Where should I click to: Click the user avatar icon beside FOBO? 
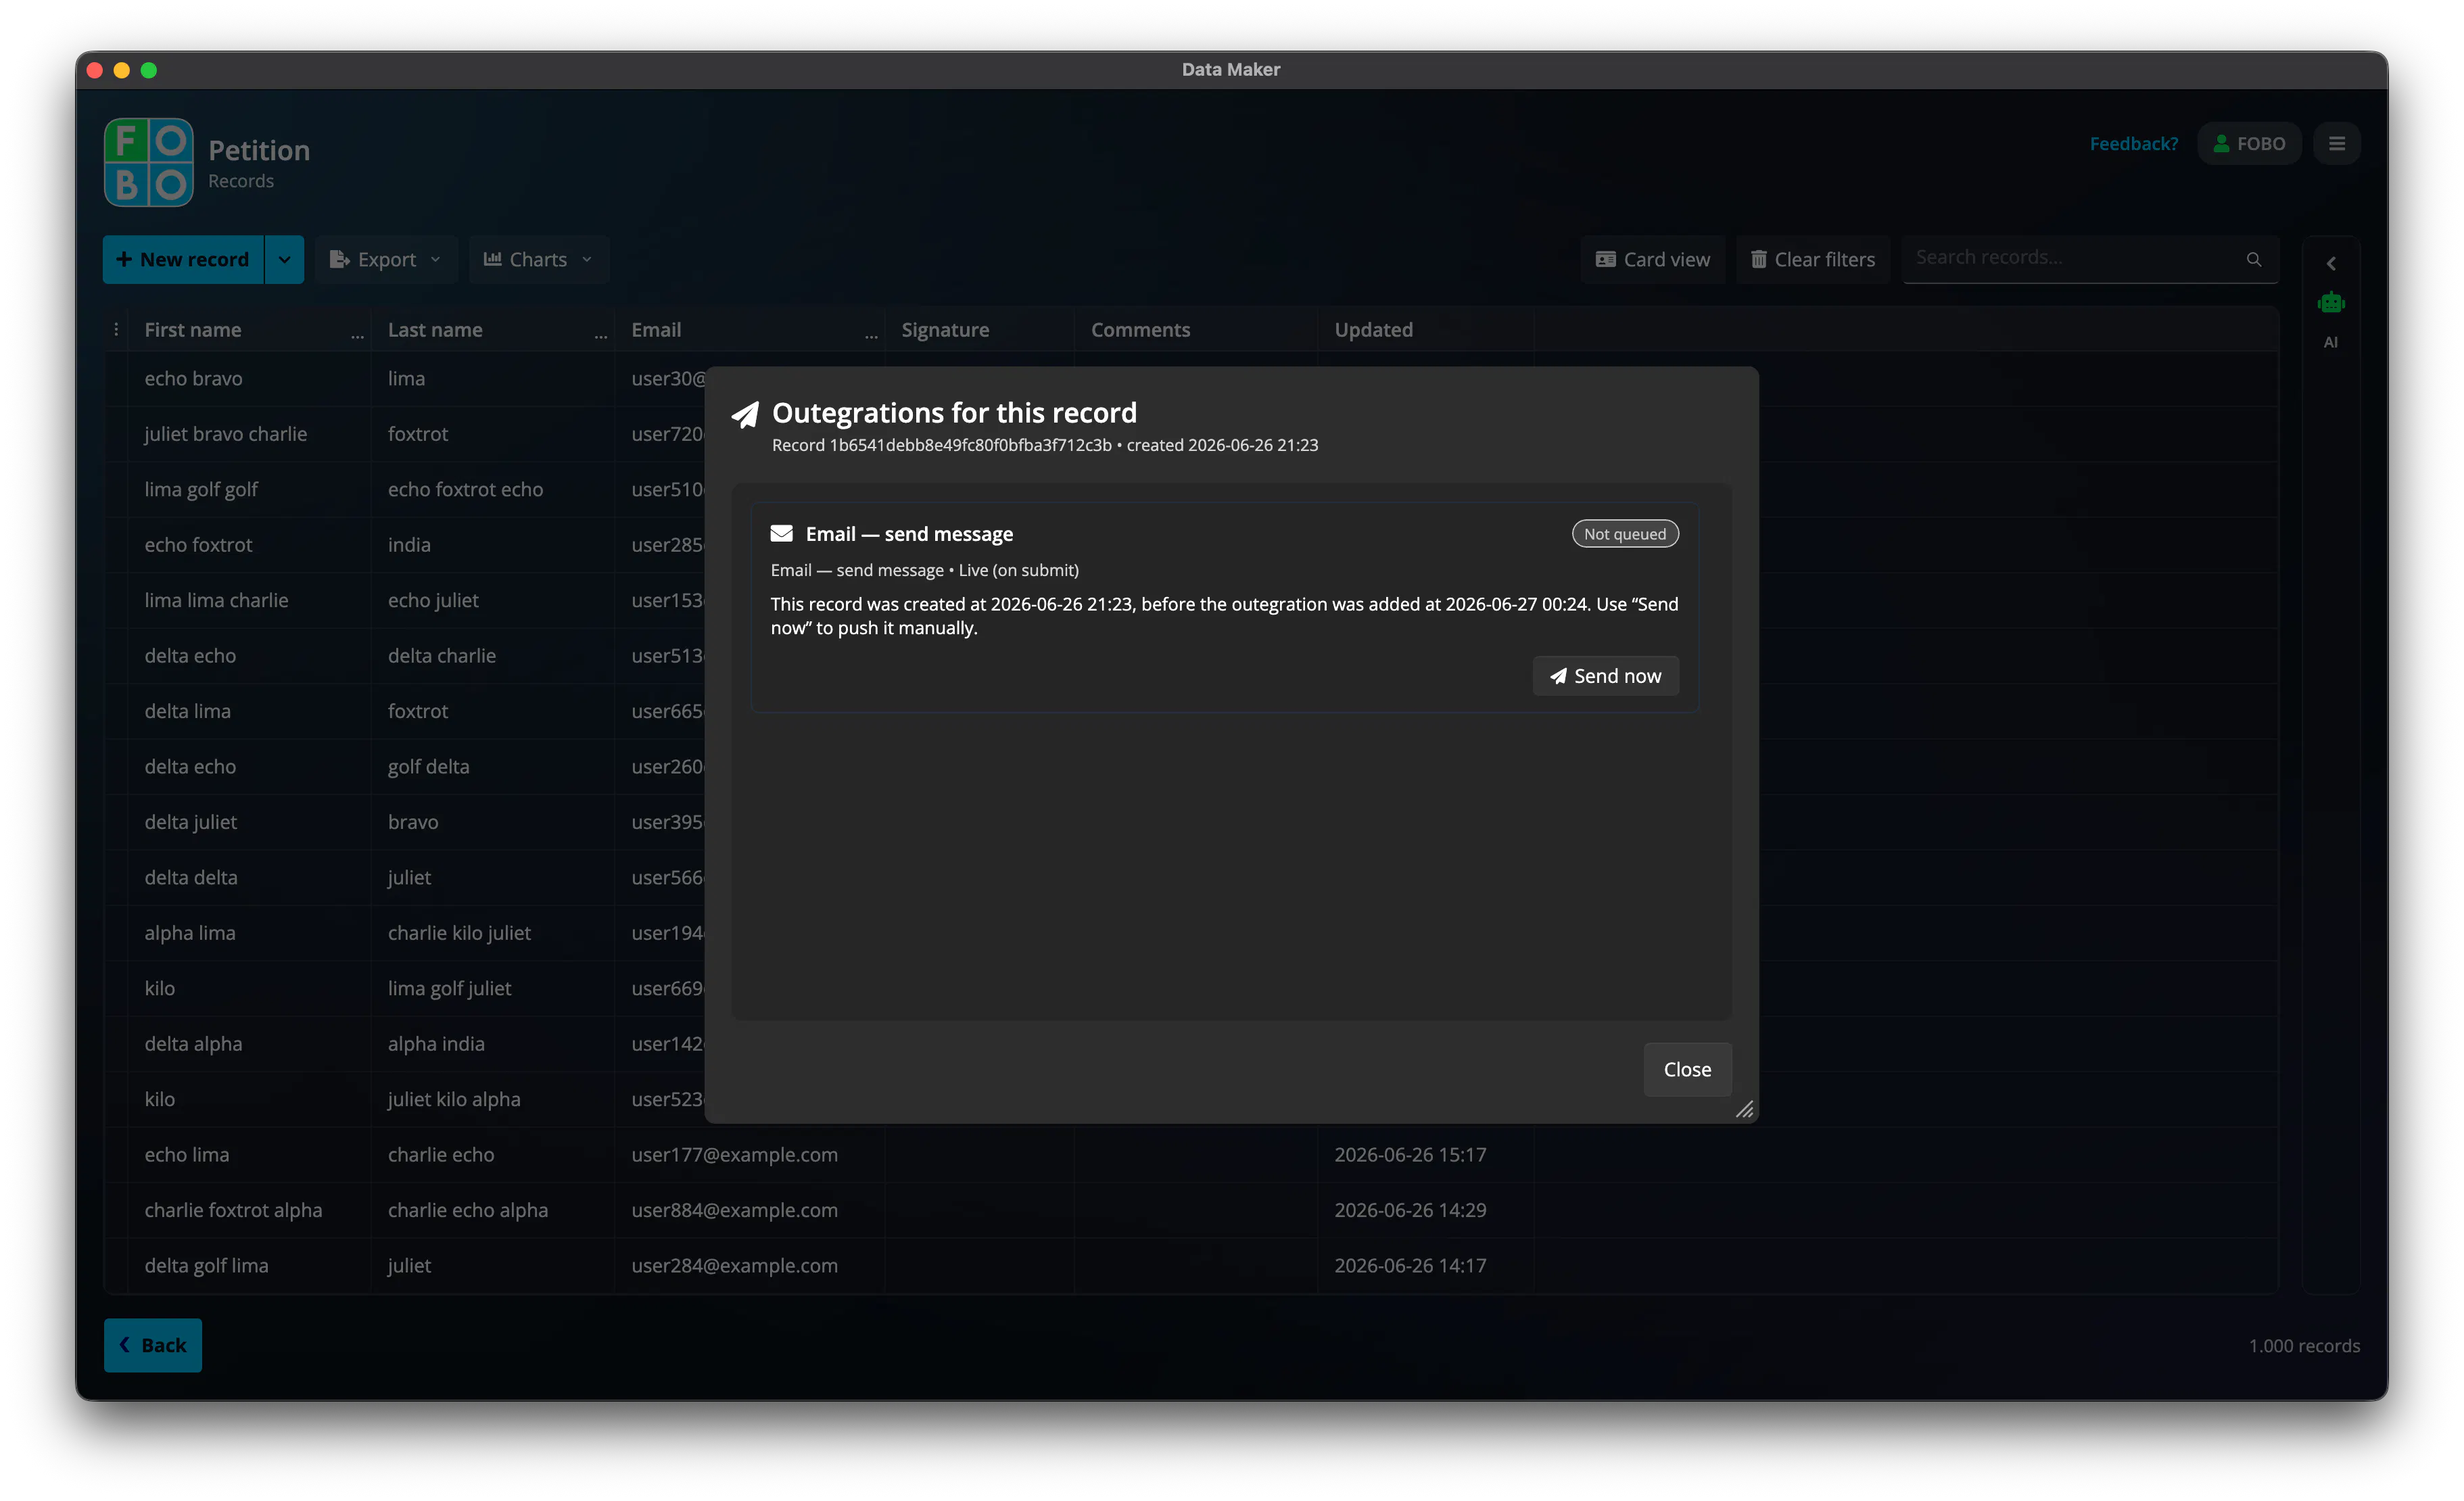[x=2221, y=144]
